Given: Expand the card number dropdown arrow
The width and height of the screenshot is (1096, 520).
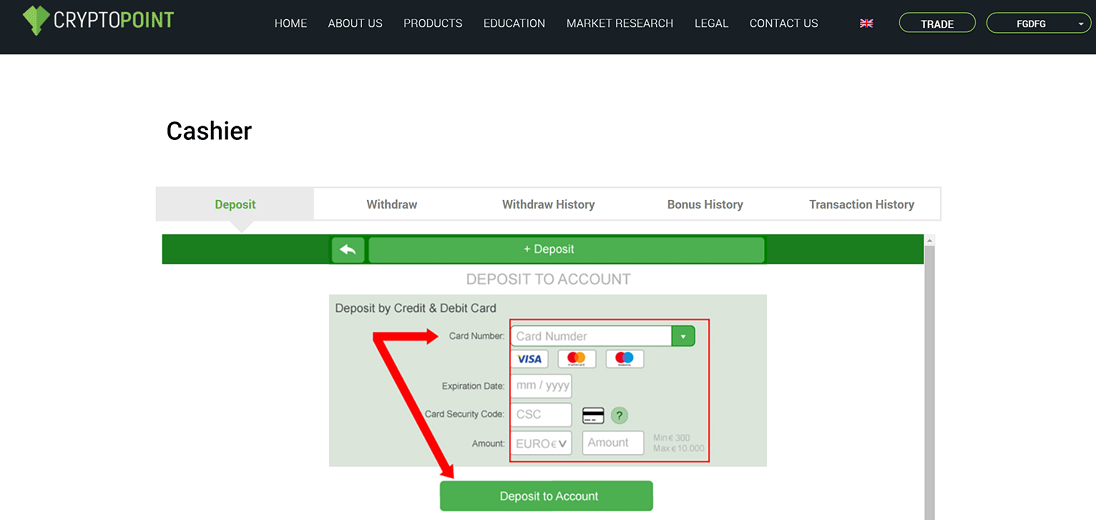Looking at the screenshot, I should point(683,336).
